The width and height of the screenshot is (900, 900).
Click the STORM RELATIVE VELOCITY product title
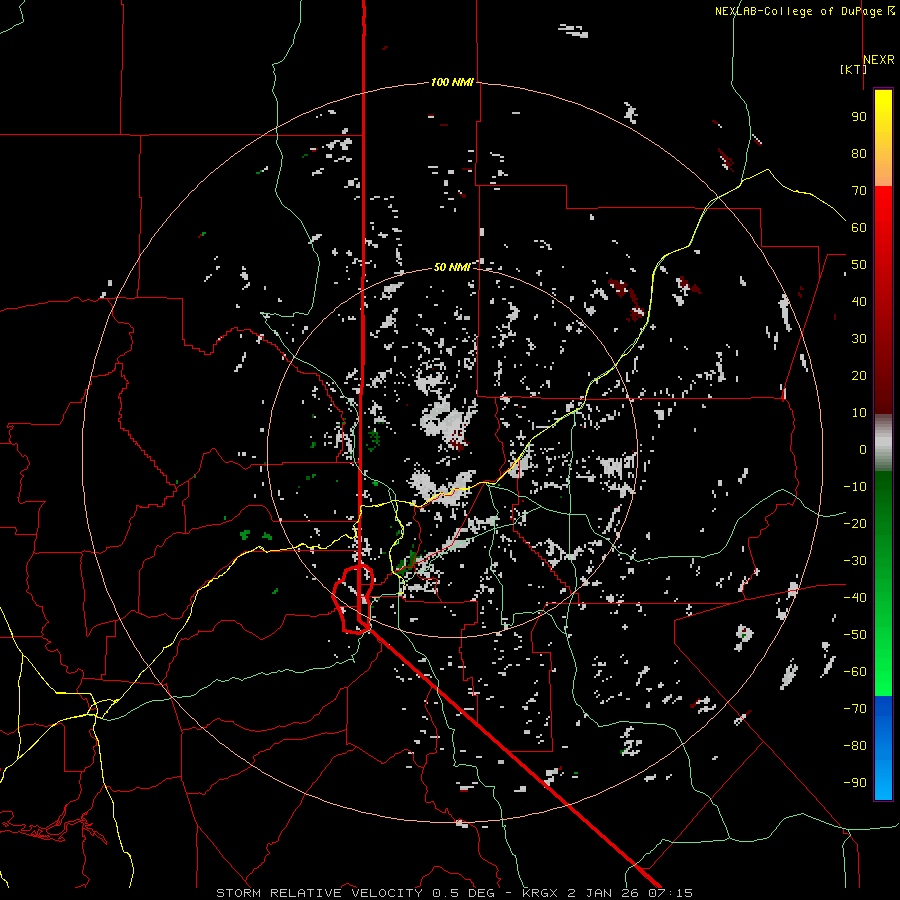click(x=319, y=893)
